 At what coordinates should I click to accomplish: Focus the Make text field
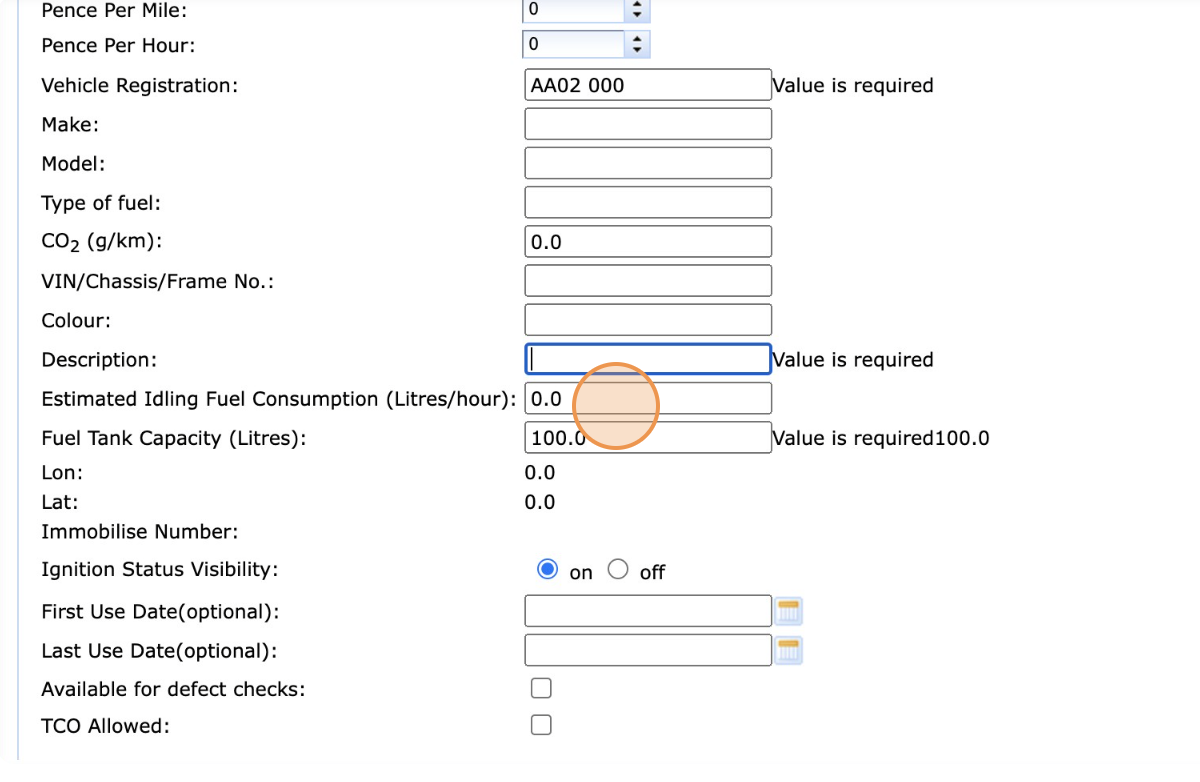point(647,124)
